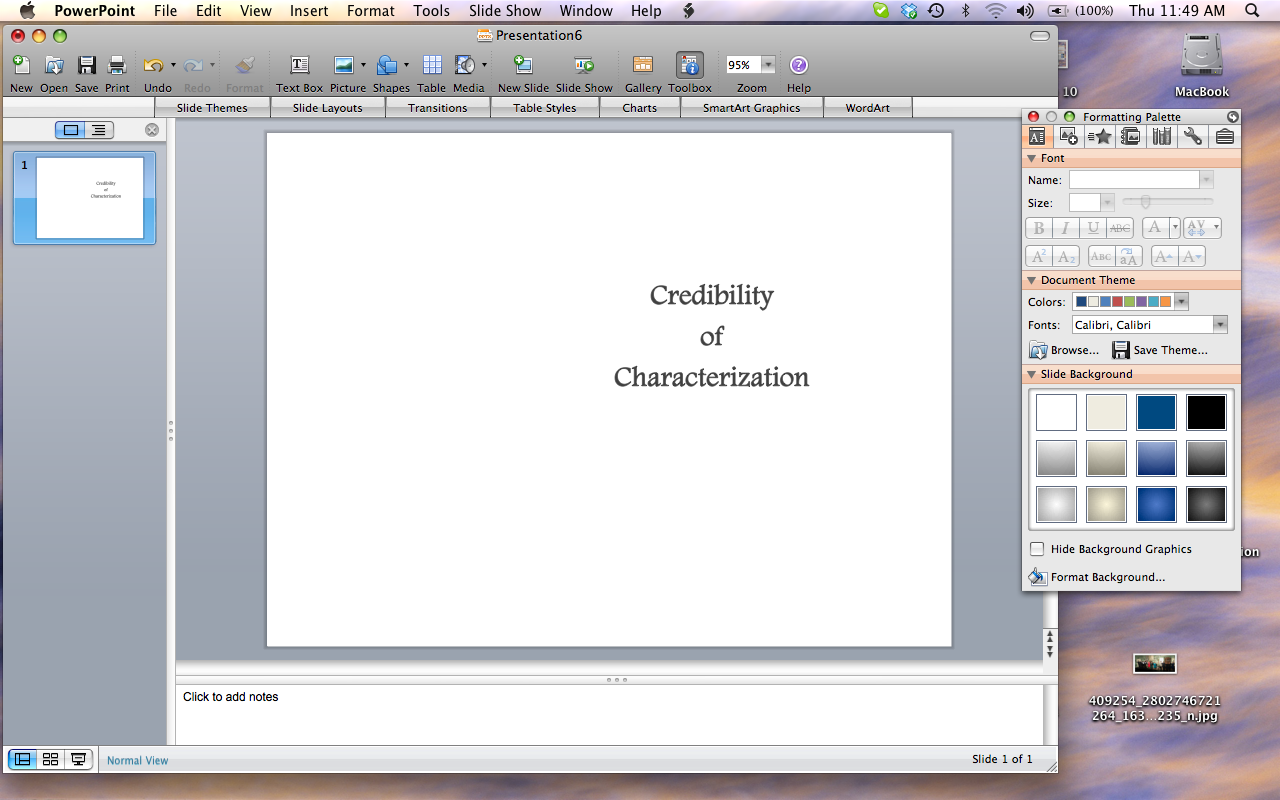Choose the solid black slide background swatch
Image resolution: width=1280 pixels, height=800 pixels.
point(1206,412)
